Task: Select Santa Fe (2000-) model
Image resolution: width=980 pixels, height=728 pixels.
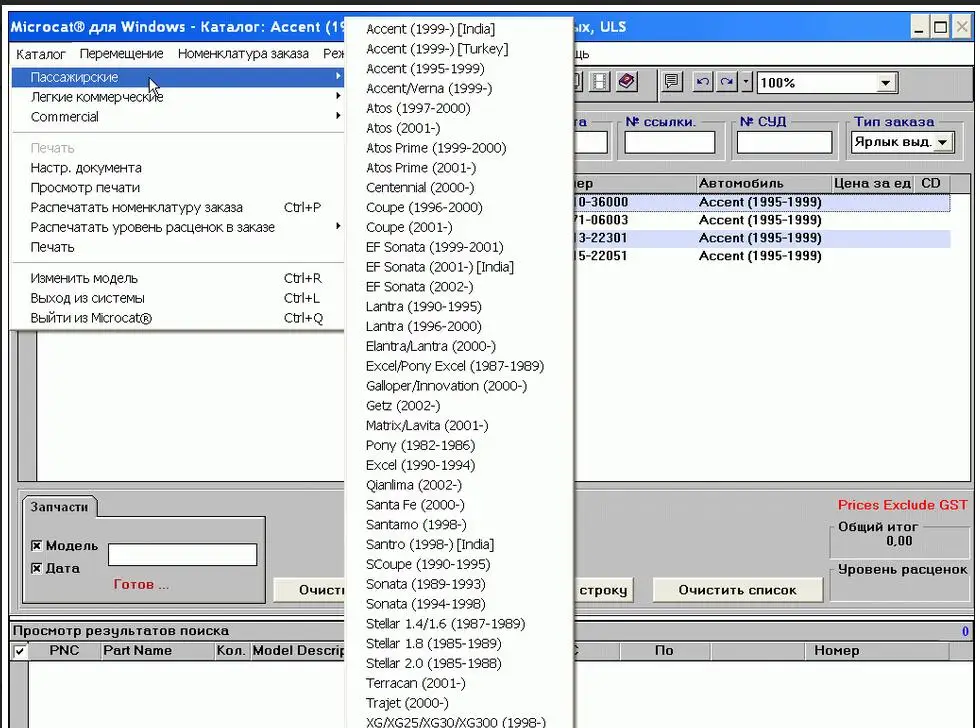Action: 459,504
